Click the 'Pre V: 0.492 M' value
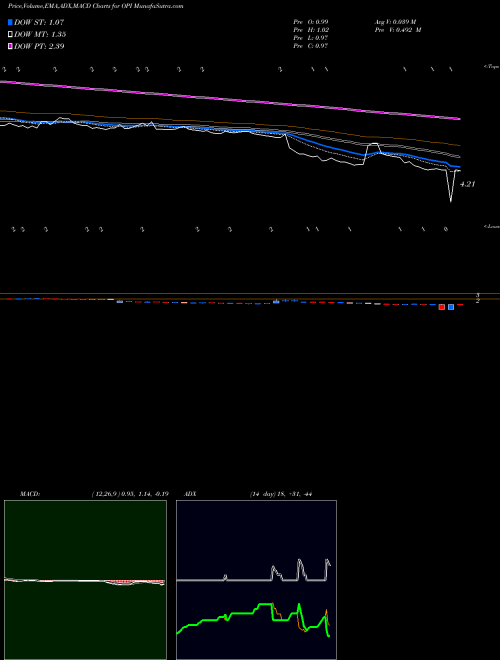This screenshot has width=500, height=660. click(398, 30)
